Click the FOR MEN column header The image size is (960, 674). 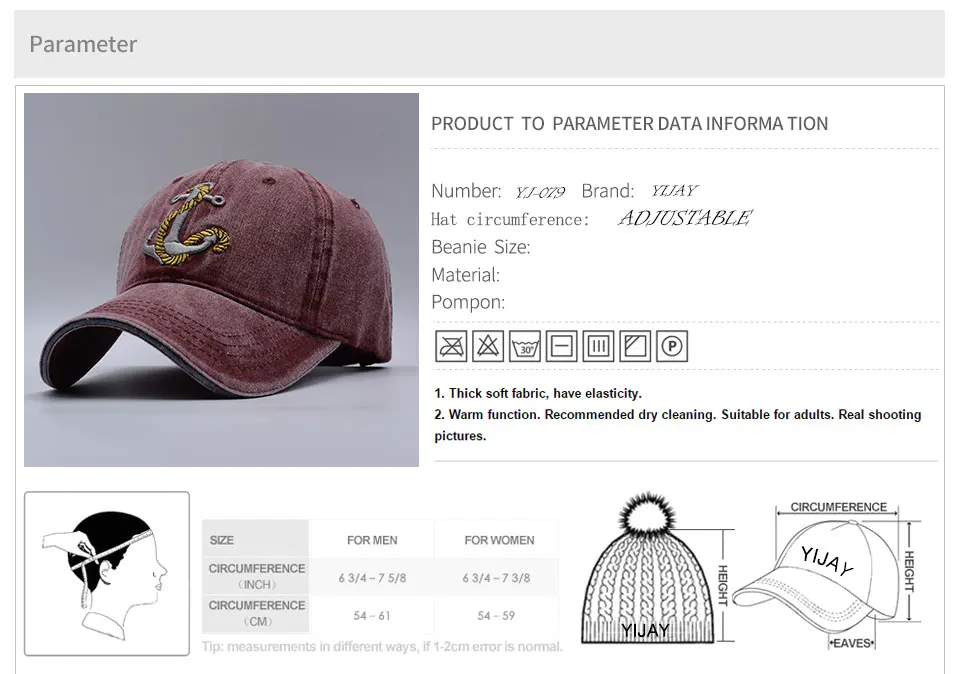[x=372, y=540]
